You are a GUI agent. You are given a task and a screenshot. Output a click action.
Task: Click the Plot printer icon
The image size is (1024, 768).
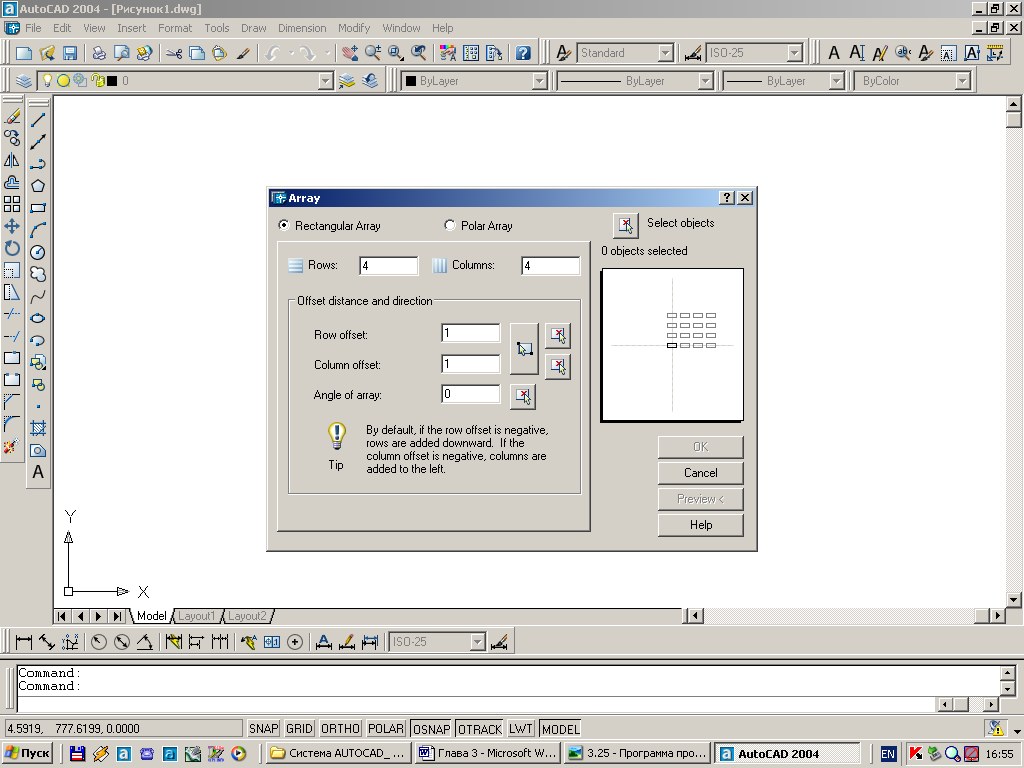click(x=99, y=54)
